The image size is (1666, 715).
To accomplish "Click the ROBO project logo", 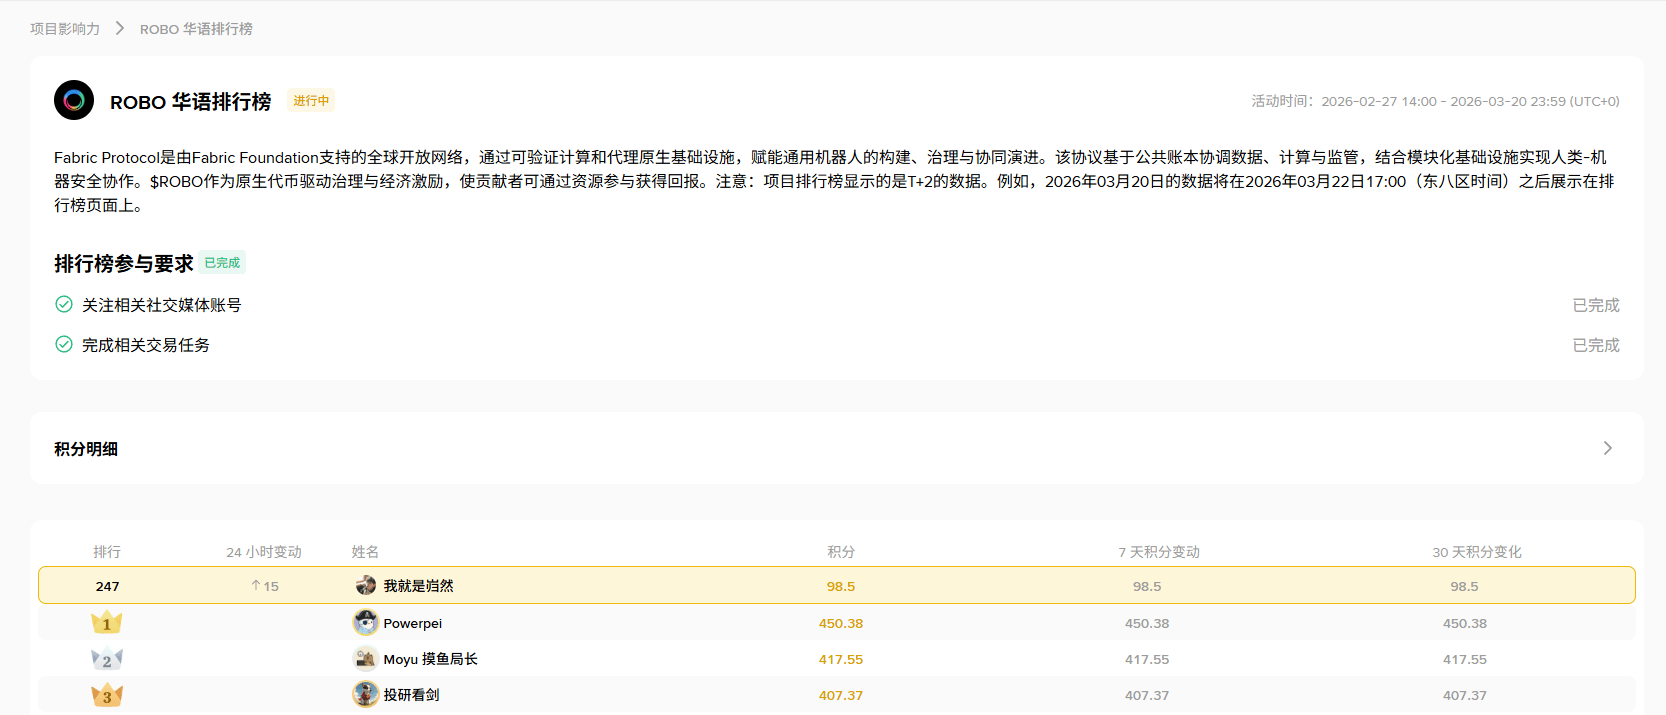I will (x=74, y=100).
